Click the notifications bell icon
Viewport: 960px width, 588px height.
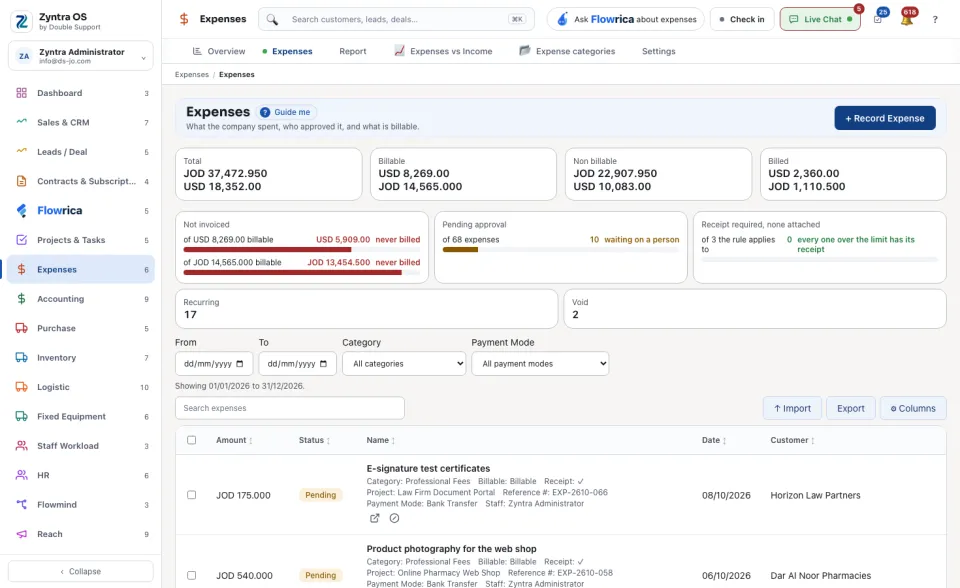(x=907, y=20)
